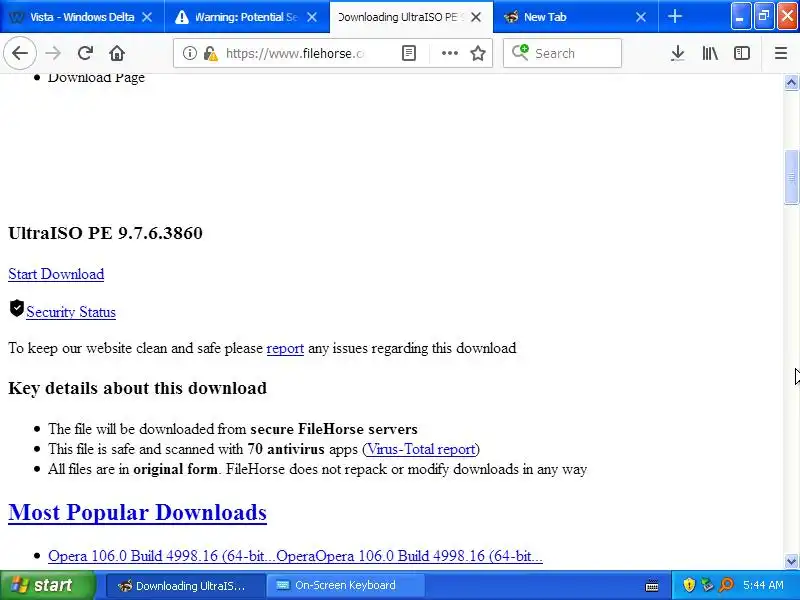Viewport: 800px width, 600px height.
Task: Select On-Screen Keyboard taskbar button
Action: point(345,586)
